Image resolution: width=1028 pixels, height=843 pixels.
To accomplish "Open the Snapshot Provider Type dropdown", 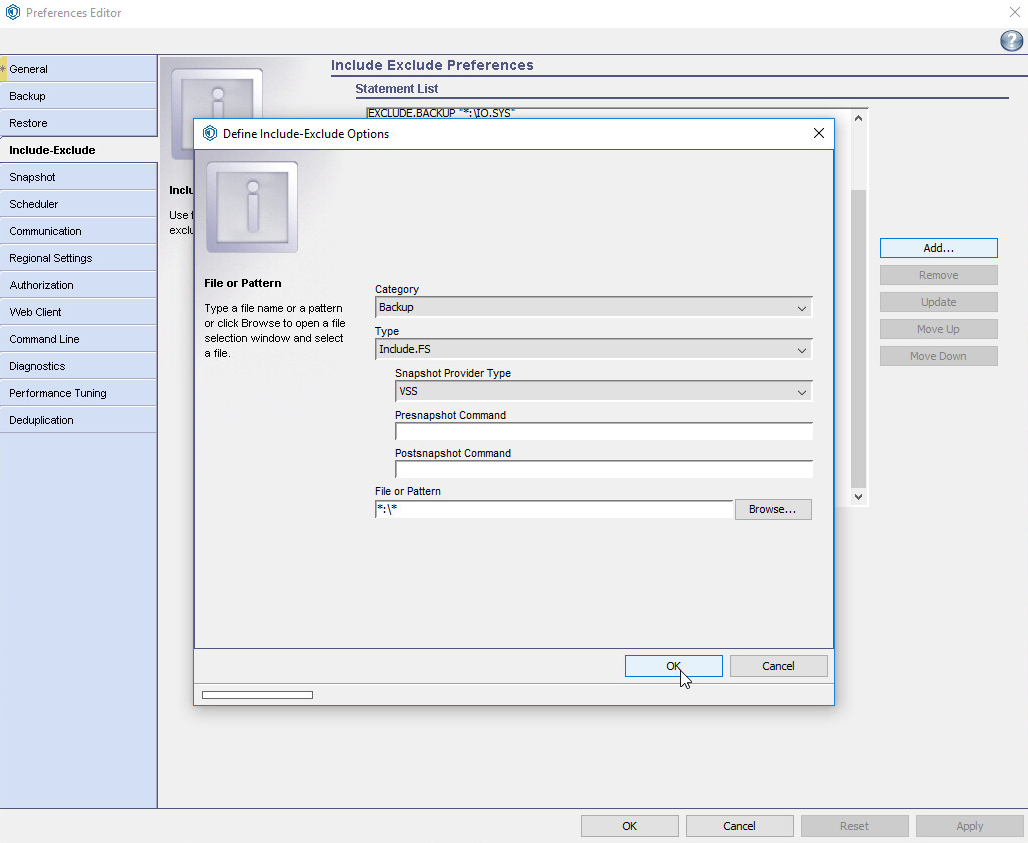I will pyautogui.click(x=603, y=392).
